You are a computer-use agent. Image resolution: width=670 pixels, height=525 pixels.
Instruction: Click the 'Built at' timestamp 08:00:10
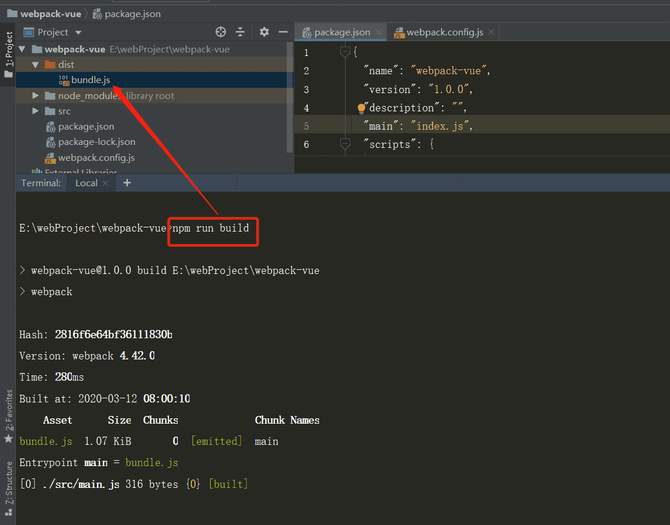(x=167, y=399)
